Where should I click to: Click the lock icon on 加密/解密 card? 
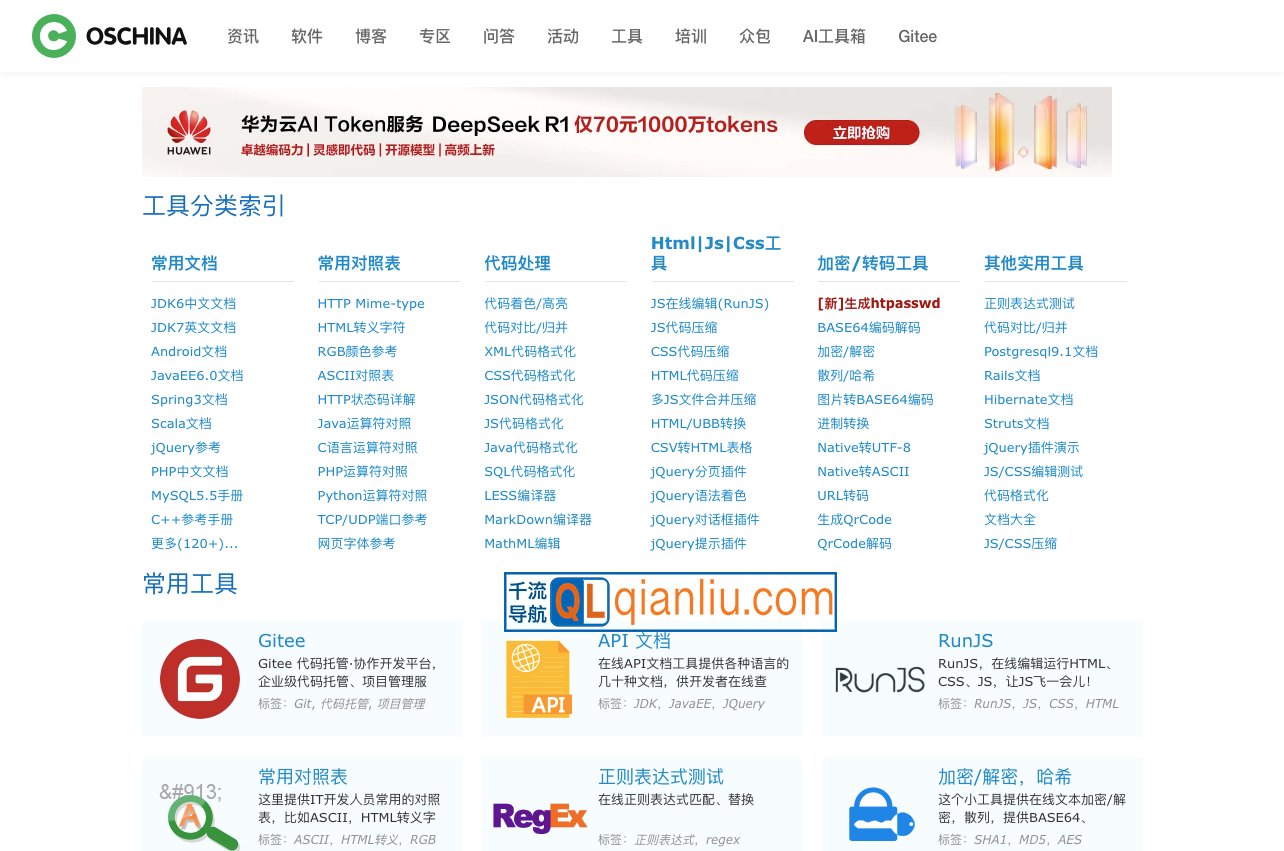[879, 817]
